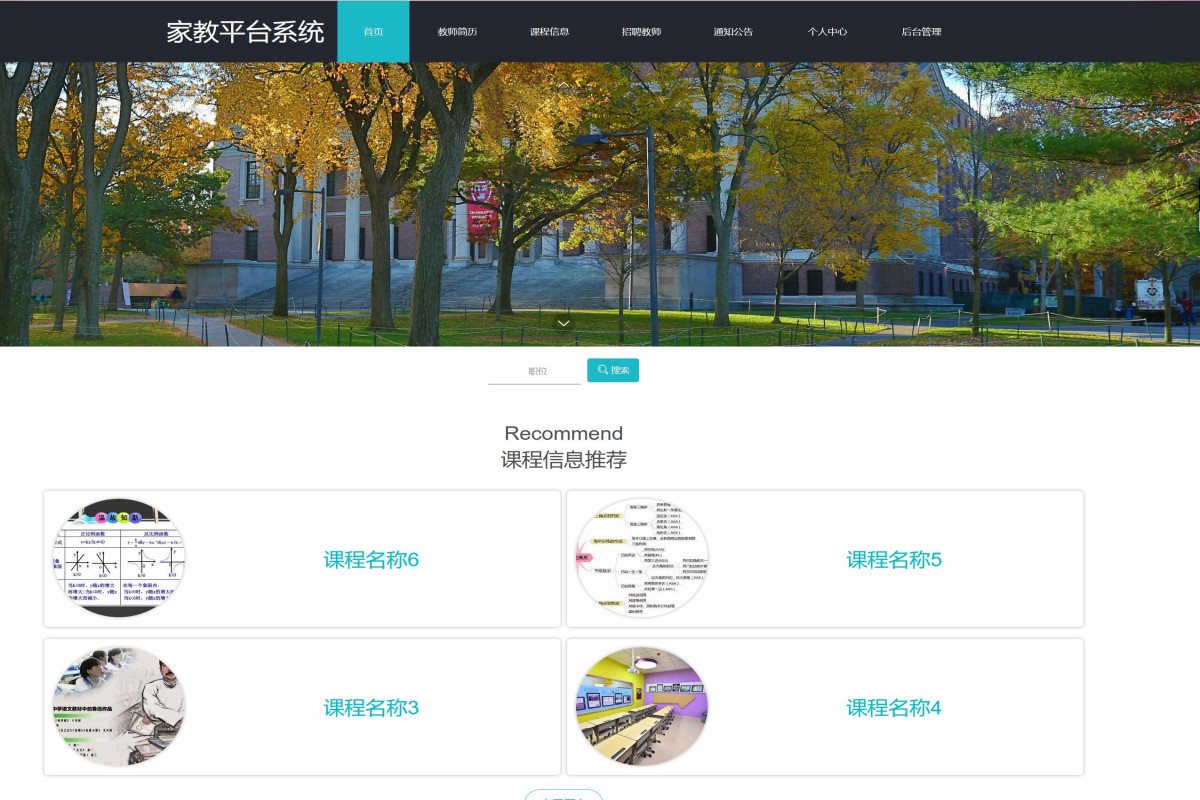1200x800 pixels.
Task: Navigate to 课程信息 in the top menu
Action: 548,31
